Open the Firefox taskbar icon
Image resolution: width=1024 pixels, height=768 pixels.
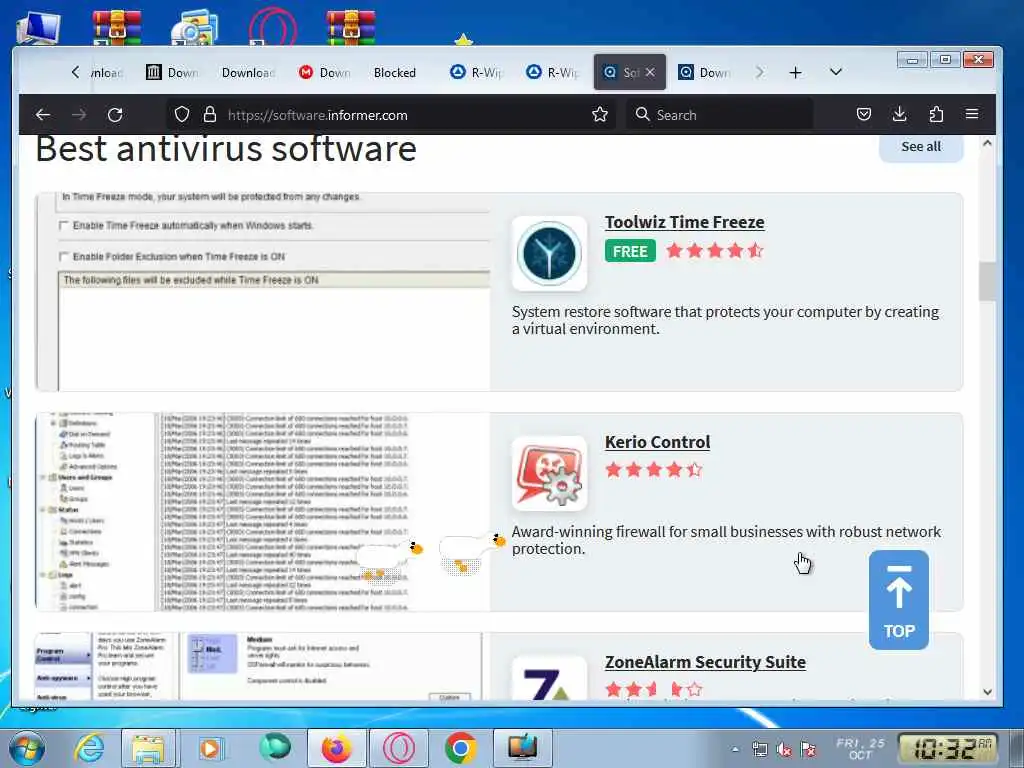click(336, 748)
